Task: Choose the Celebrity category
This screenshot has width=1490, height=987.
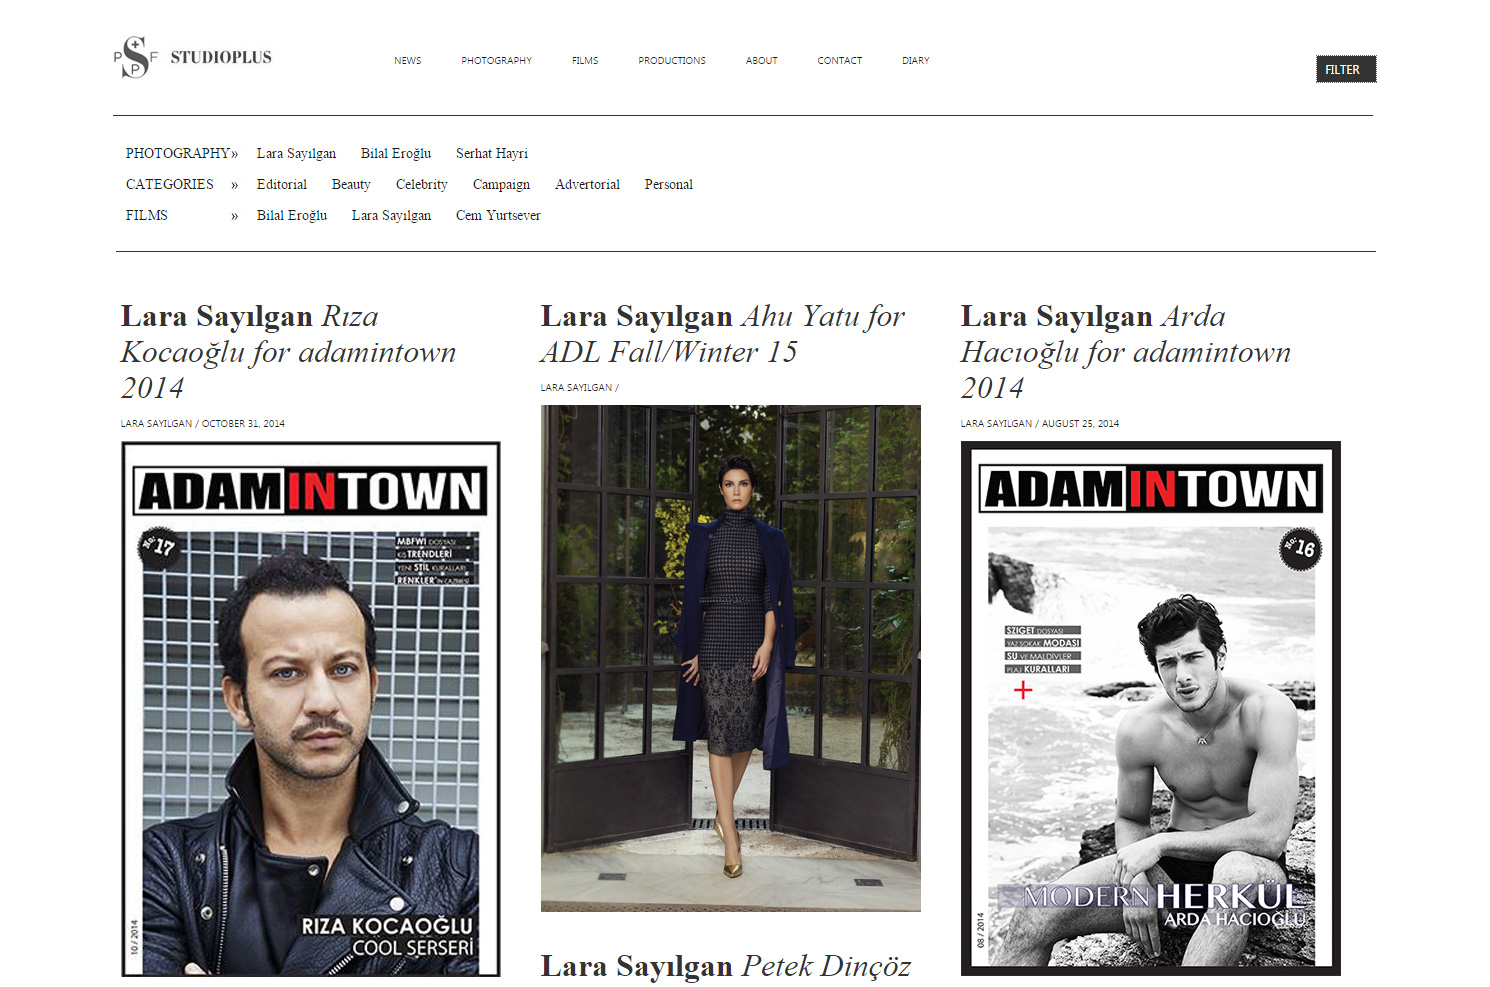Action: (421, 185)
